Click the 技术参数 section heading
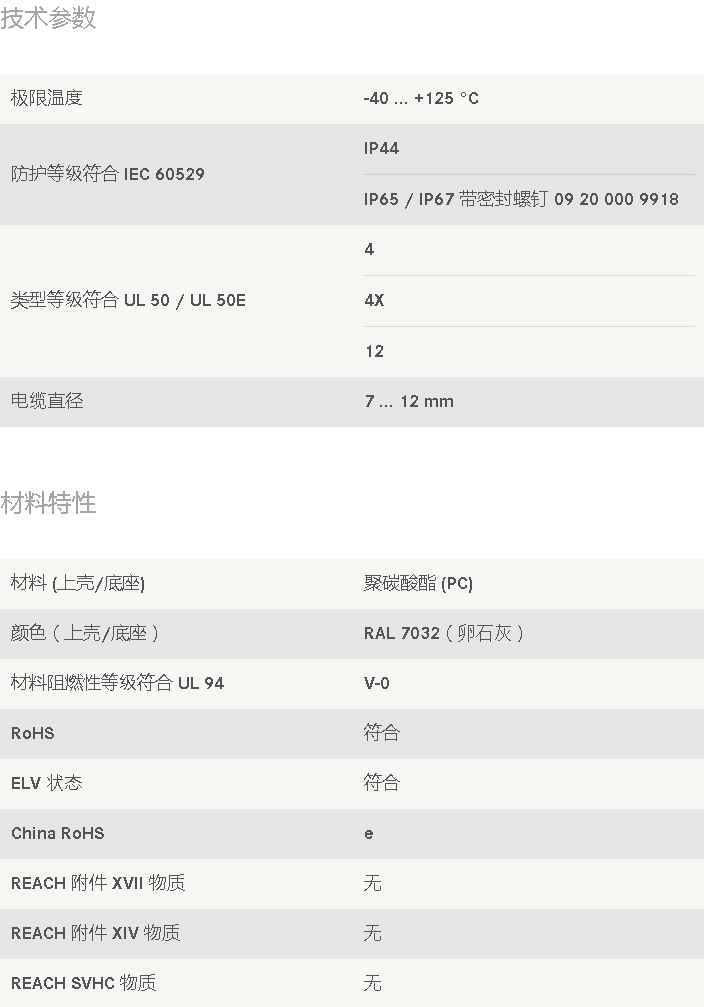This screenshot has height=1007, width=704. click(x=48, y=18)
